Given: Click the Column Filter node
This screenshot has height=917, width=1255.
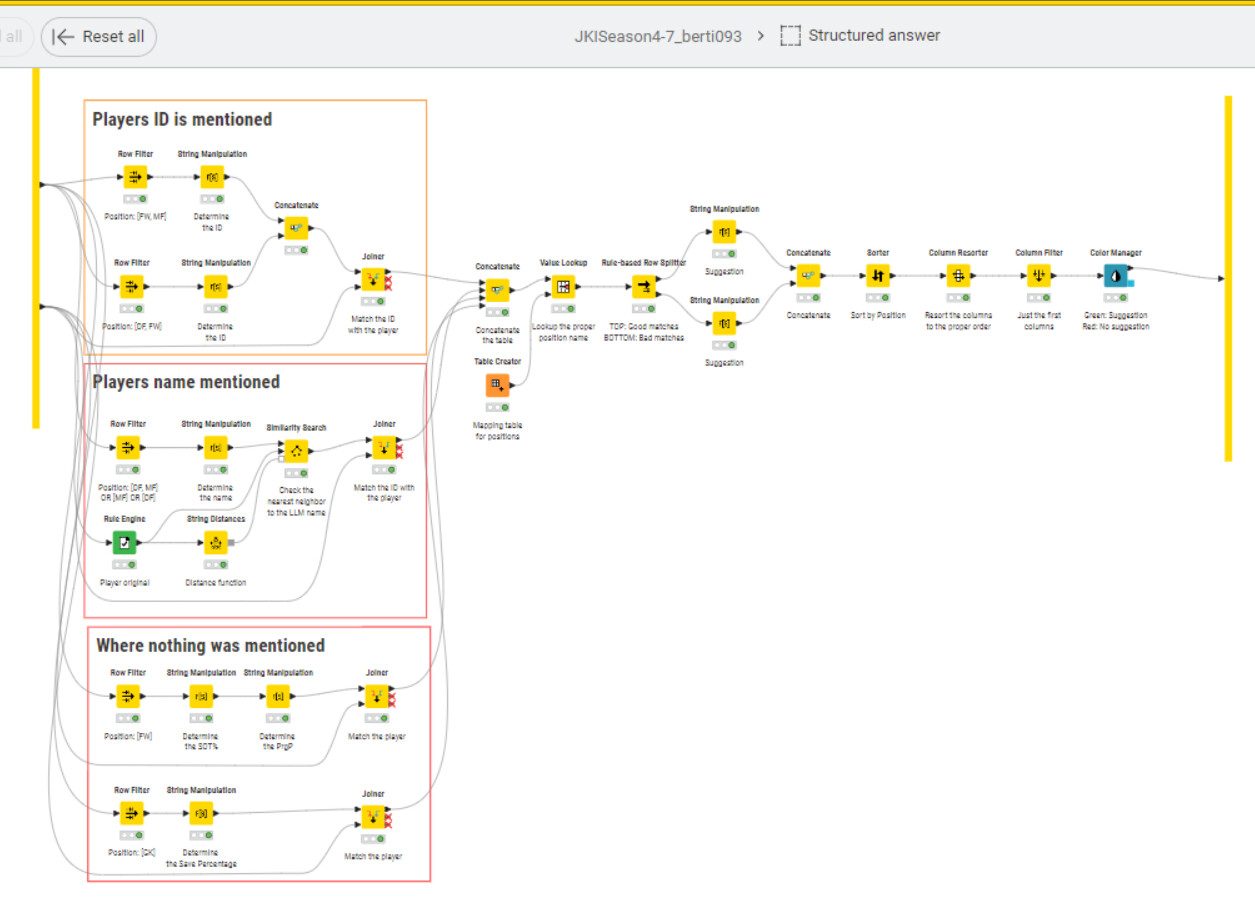Looking at the screenshot, I should [x=1039, y=275].
